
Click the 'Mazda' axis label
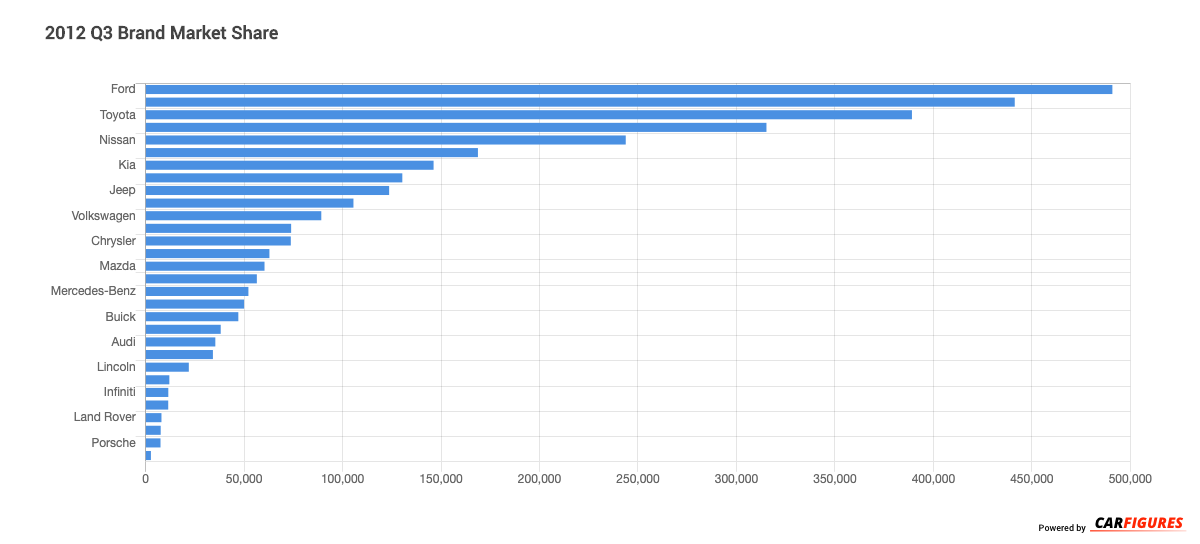pos(118,266)
